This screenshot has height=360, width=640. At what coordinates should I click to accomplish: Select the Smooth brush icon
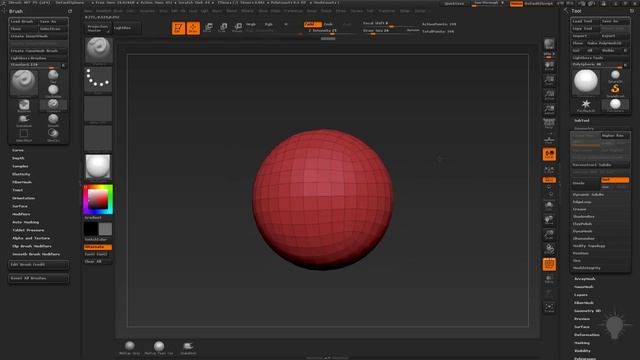click(53, 120)
